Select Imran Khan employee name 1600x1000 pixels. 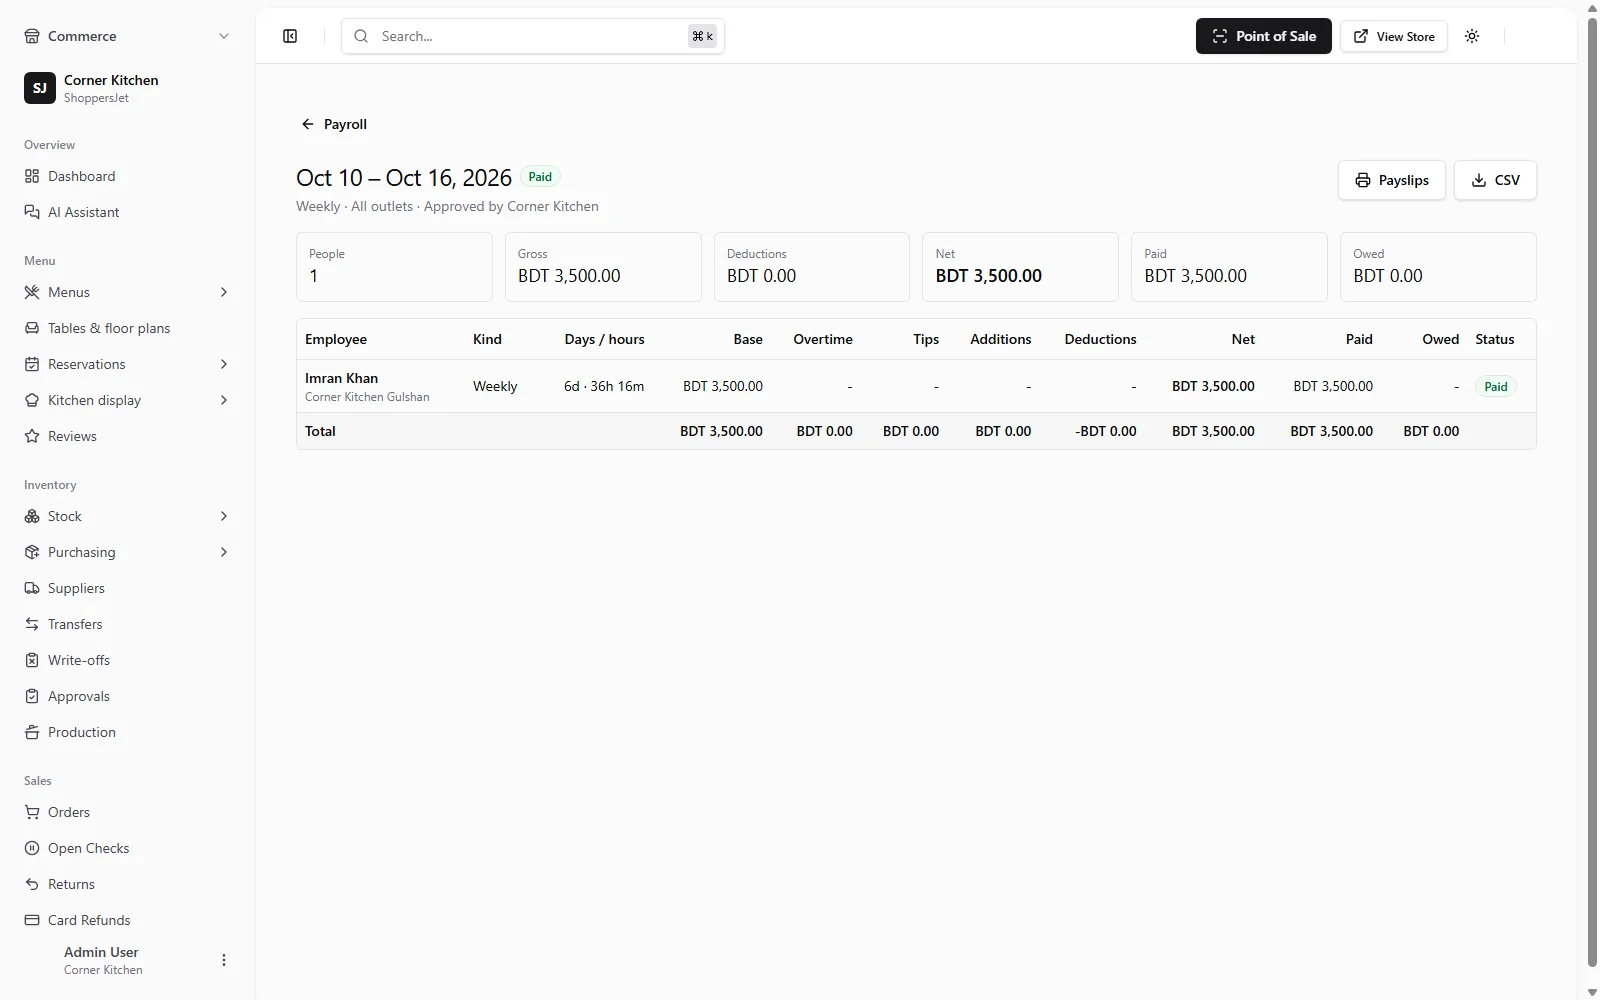coord(341,378)
